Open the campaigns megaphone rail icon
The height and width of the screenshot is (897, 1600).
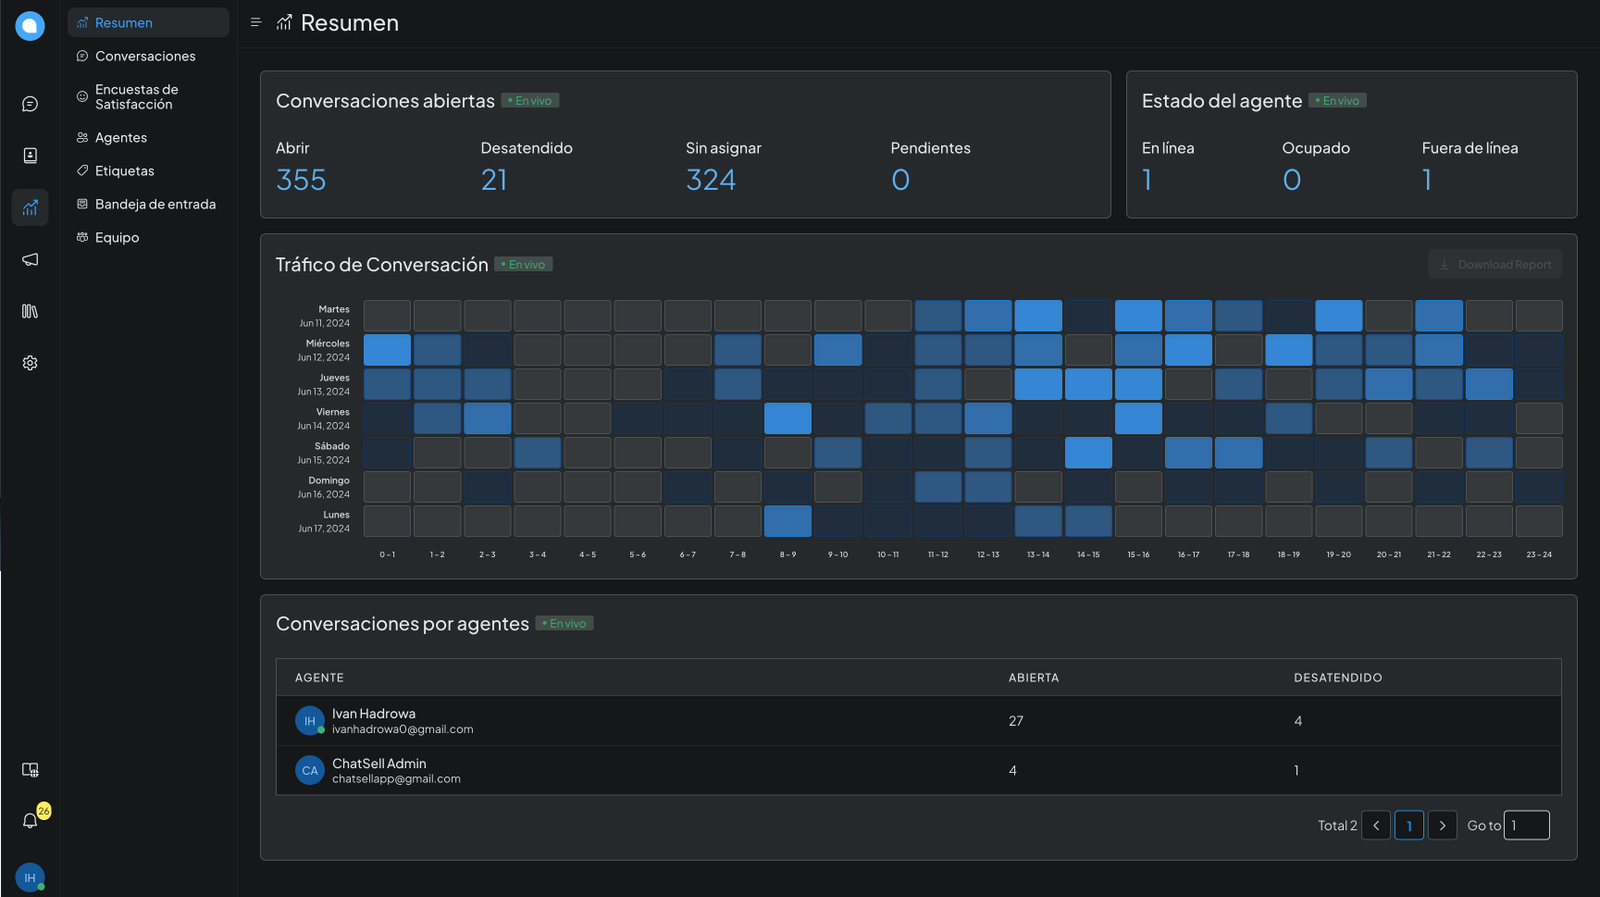[30, 259]
